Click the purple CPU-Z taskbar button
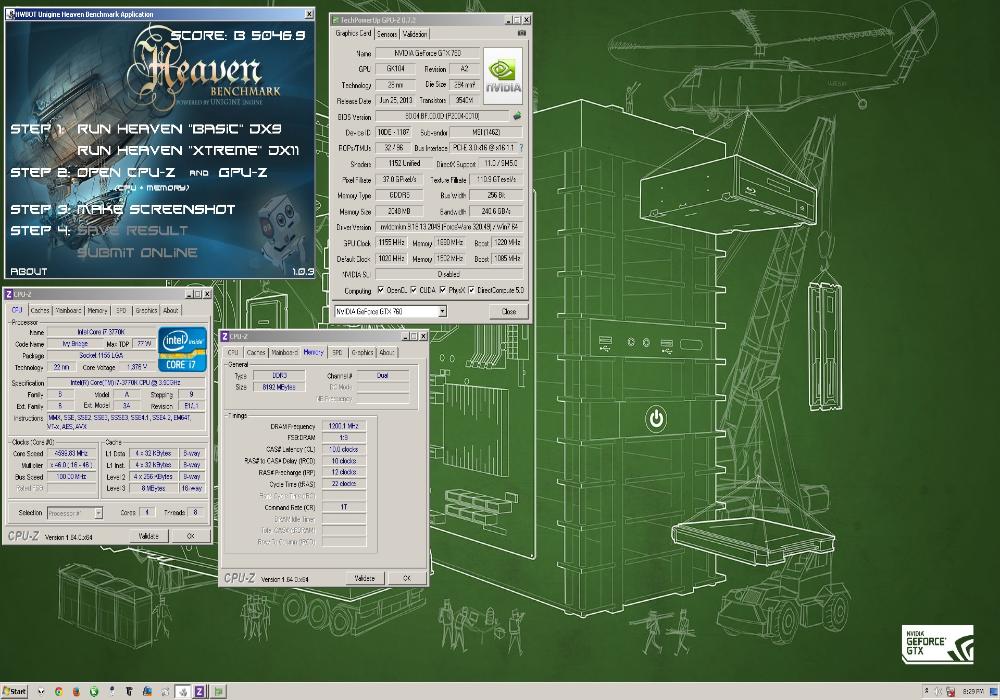This screenshot has width=1000, height=700. [200, 692]
